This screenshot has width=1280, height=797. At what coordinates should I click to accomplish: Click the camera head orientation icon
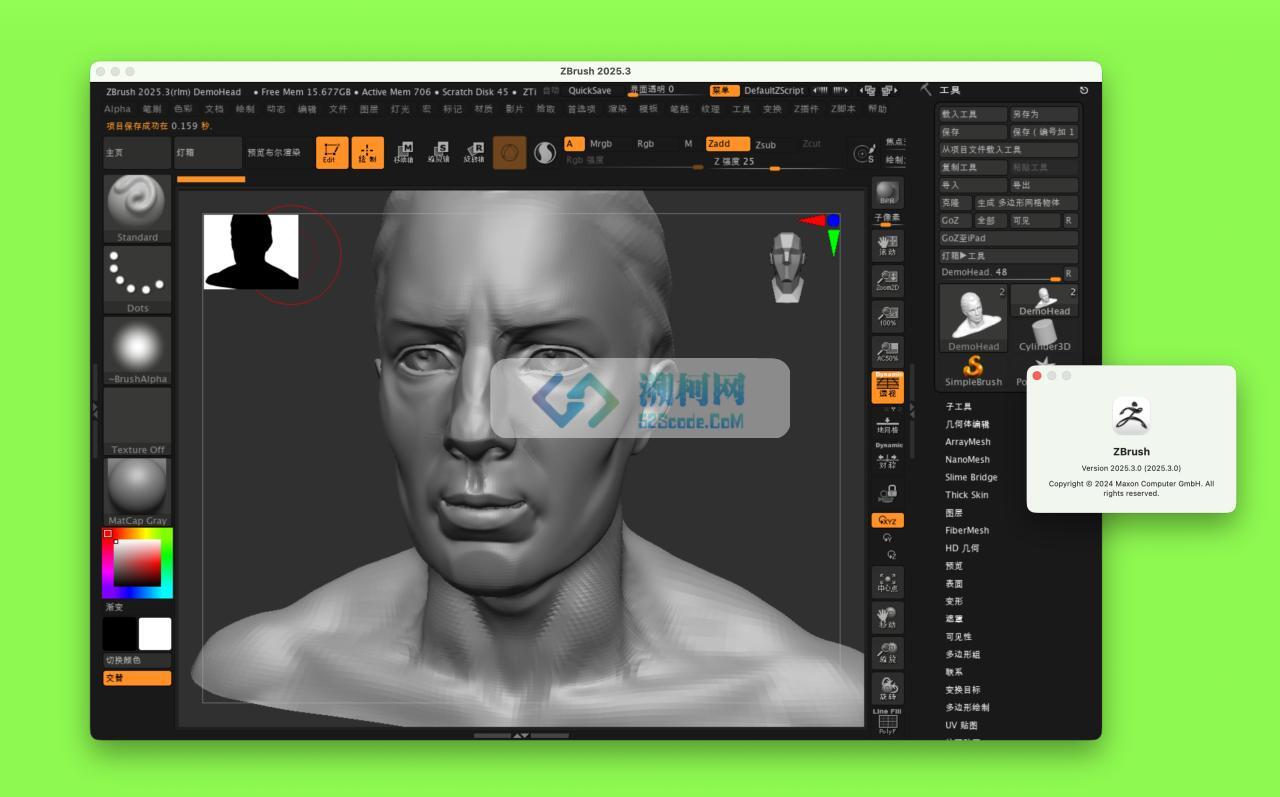[788, 267]
